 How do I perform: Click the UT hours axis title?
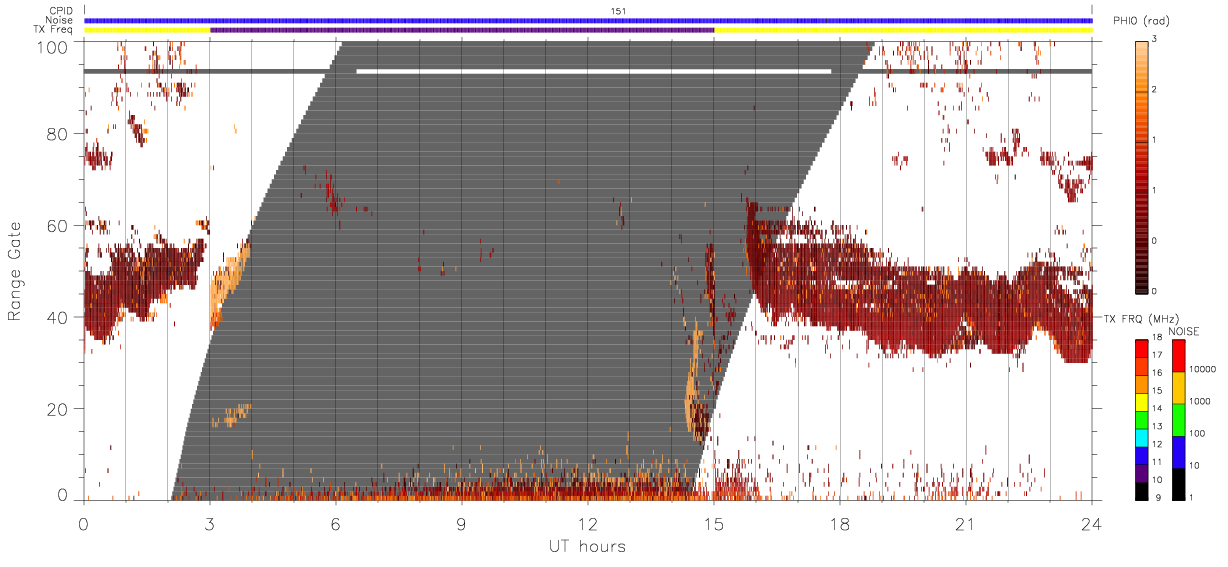point(586,547)
